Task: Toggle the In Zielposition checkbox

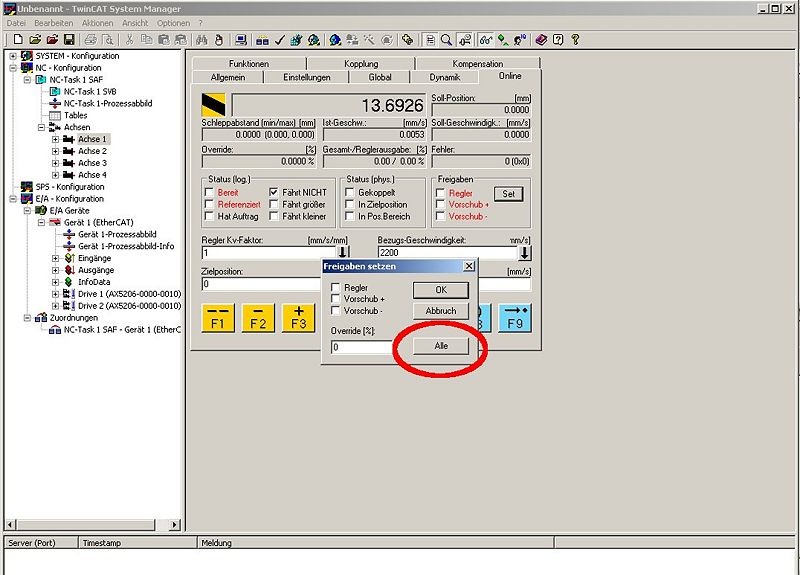Action: pyautogui.click(x=350, y=204)
